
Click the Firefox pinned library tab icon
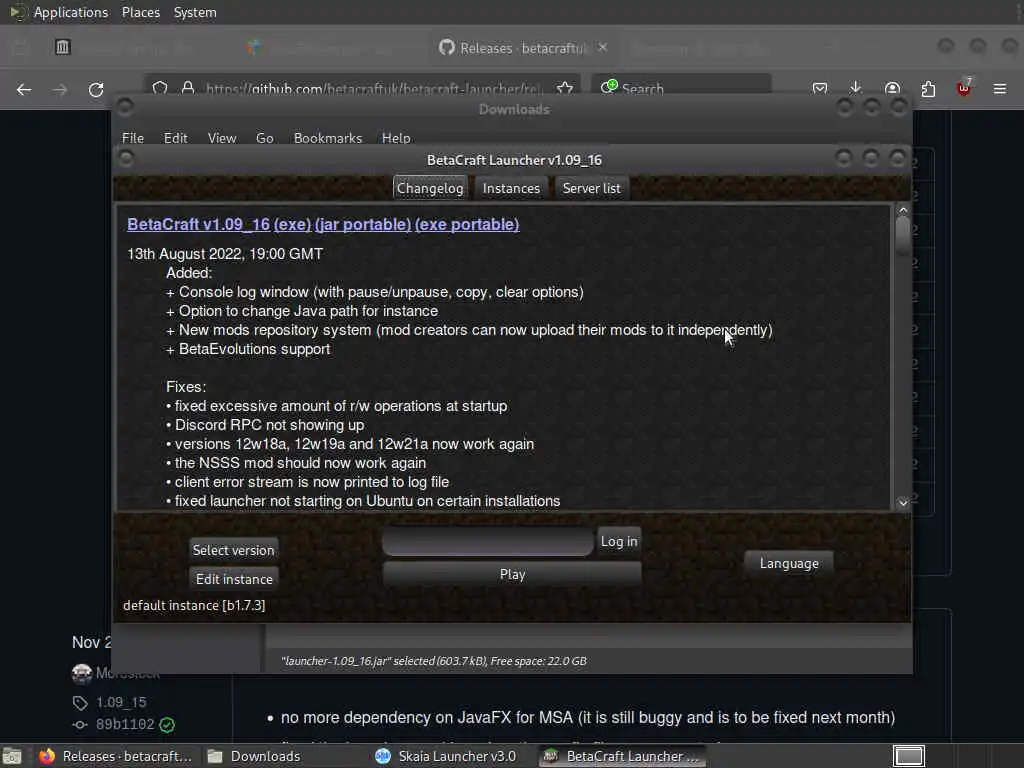click(63, 47)
